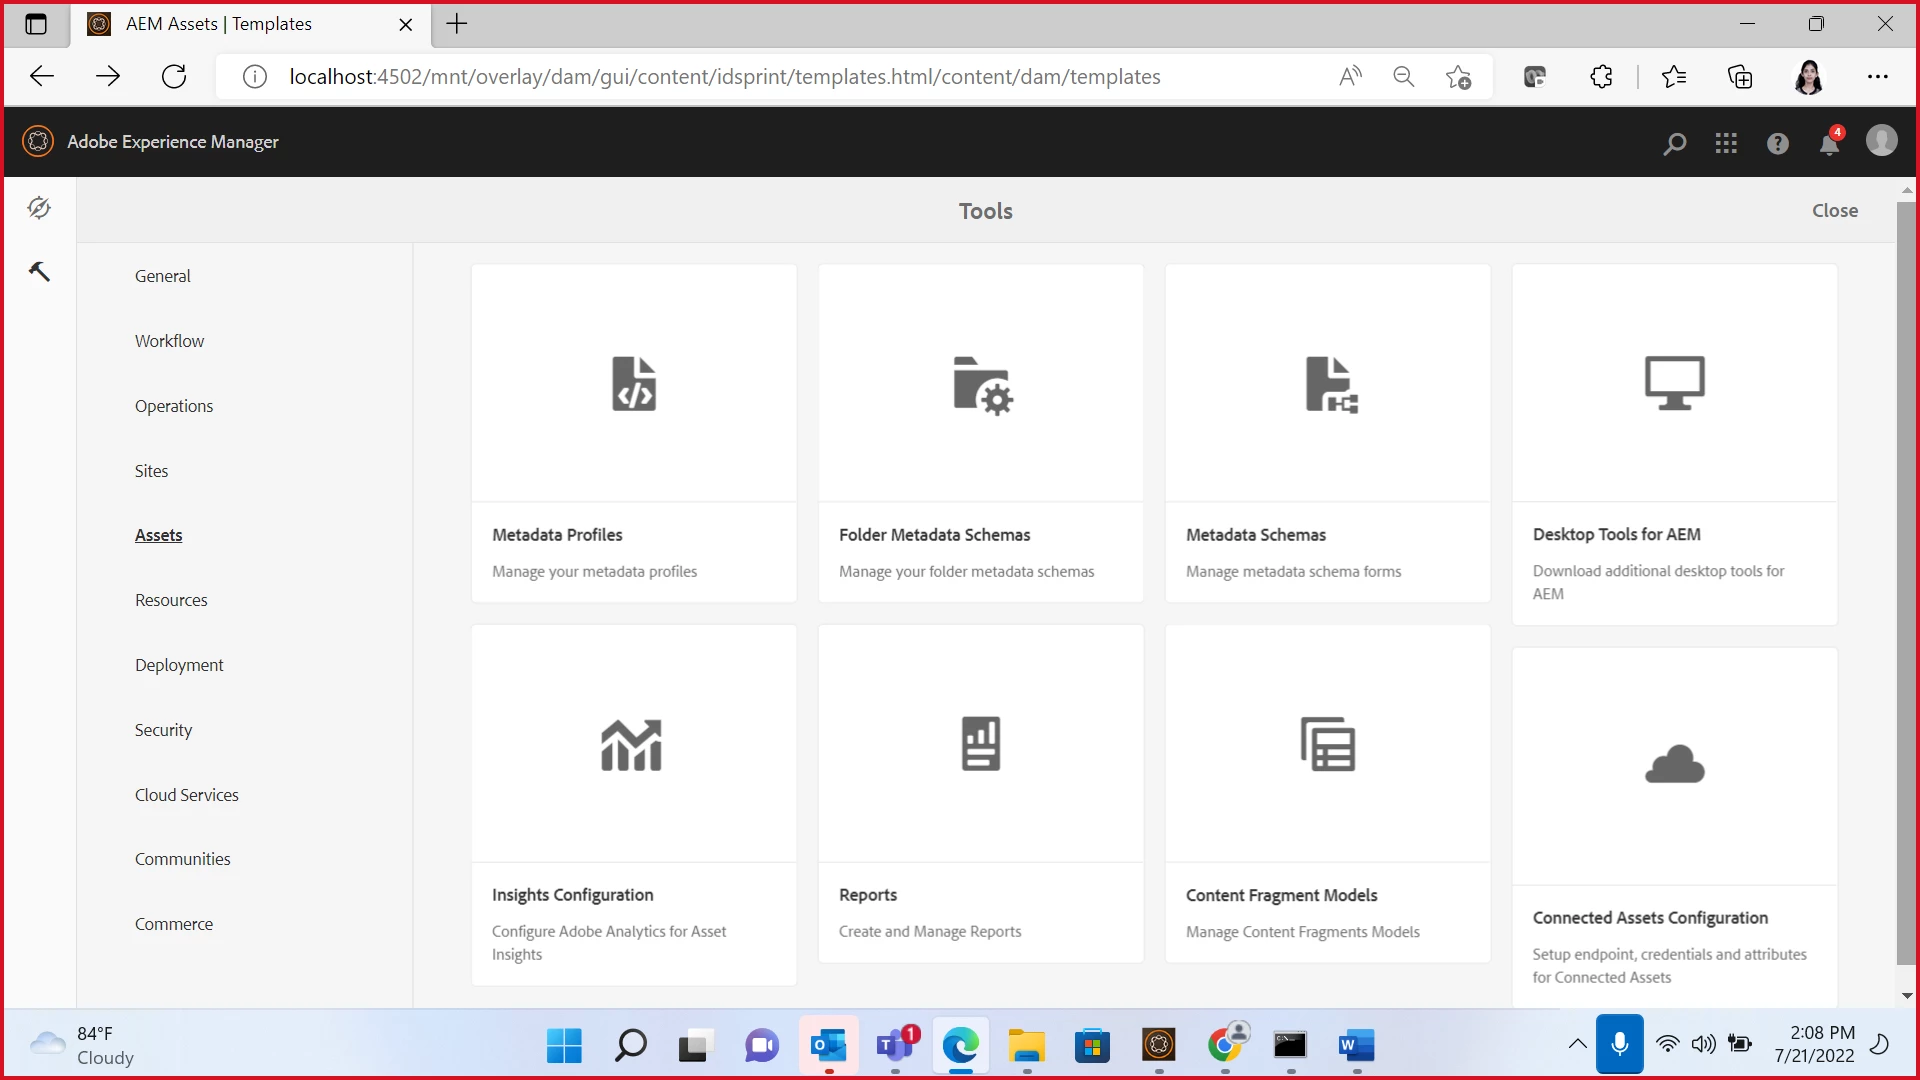This screenshot has height=1080, width=1920.
Task: Open the Insights Configuration chart card
Action: point(632,745)
